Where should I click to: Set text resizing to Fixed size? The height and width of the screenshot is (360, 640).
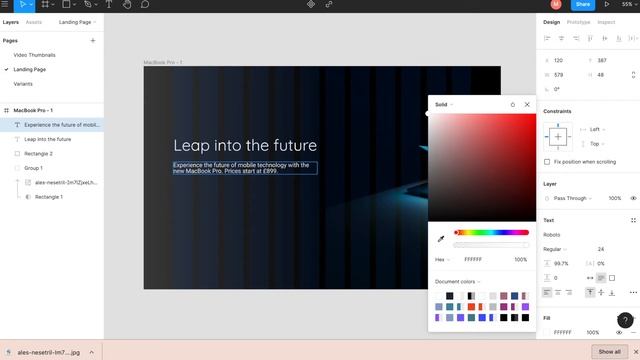pyautogui.click(x=612, y=278)
